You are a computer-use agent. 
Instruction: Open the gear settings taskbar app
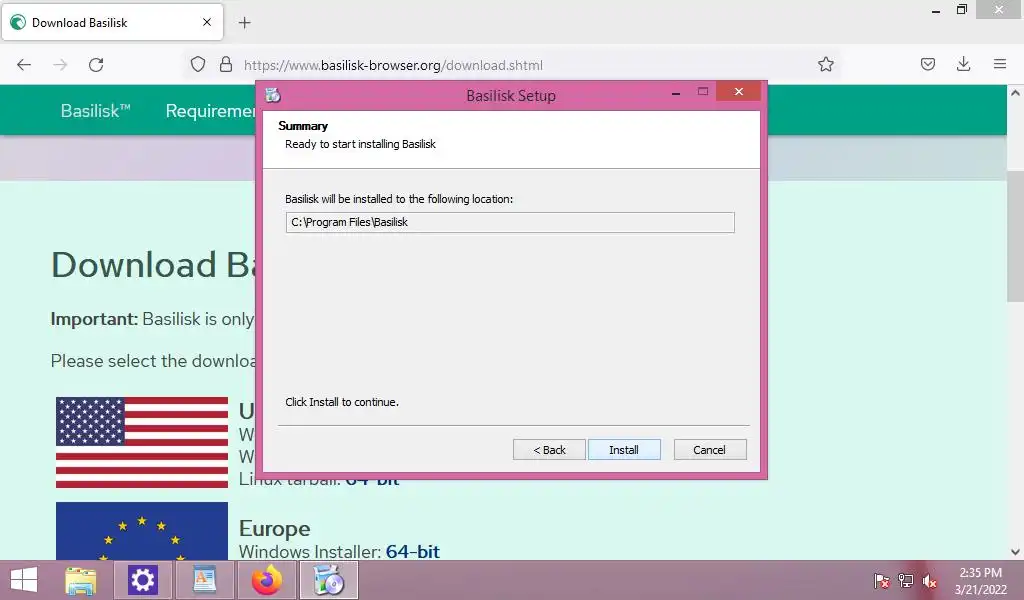coord(142,580)
